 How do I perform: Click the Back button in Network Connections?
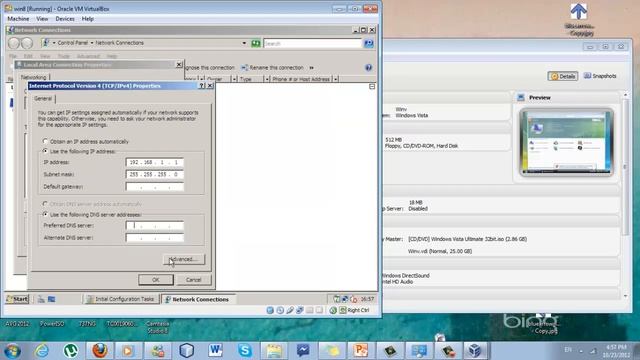pyautogui.click(x=14, y=43)
